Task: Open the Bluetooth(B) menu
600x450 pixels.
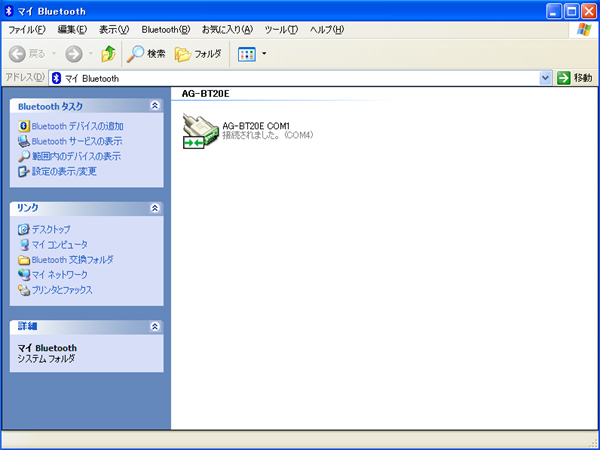Action: click(x=166, y=29)
